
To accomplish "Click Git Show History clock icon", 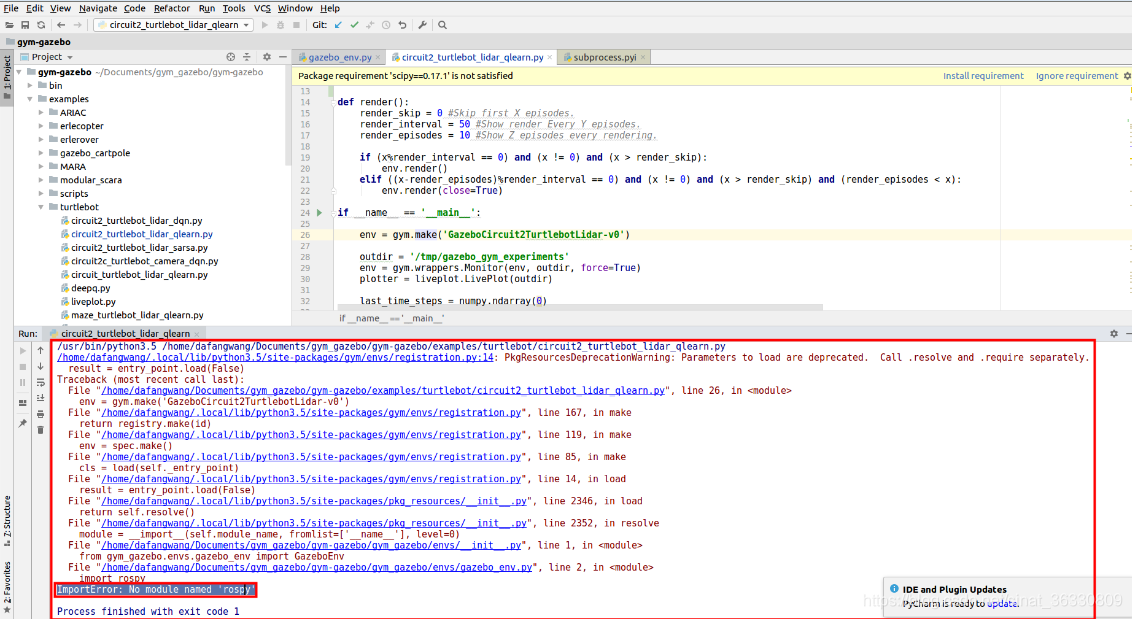I will 386,25.
